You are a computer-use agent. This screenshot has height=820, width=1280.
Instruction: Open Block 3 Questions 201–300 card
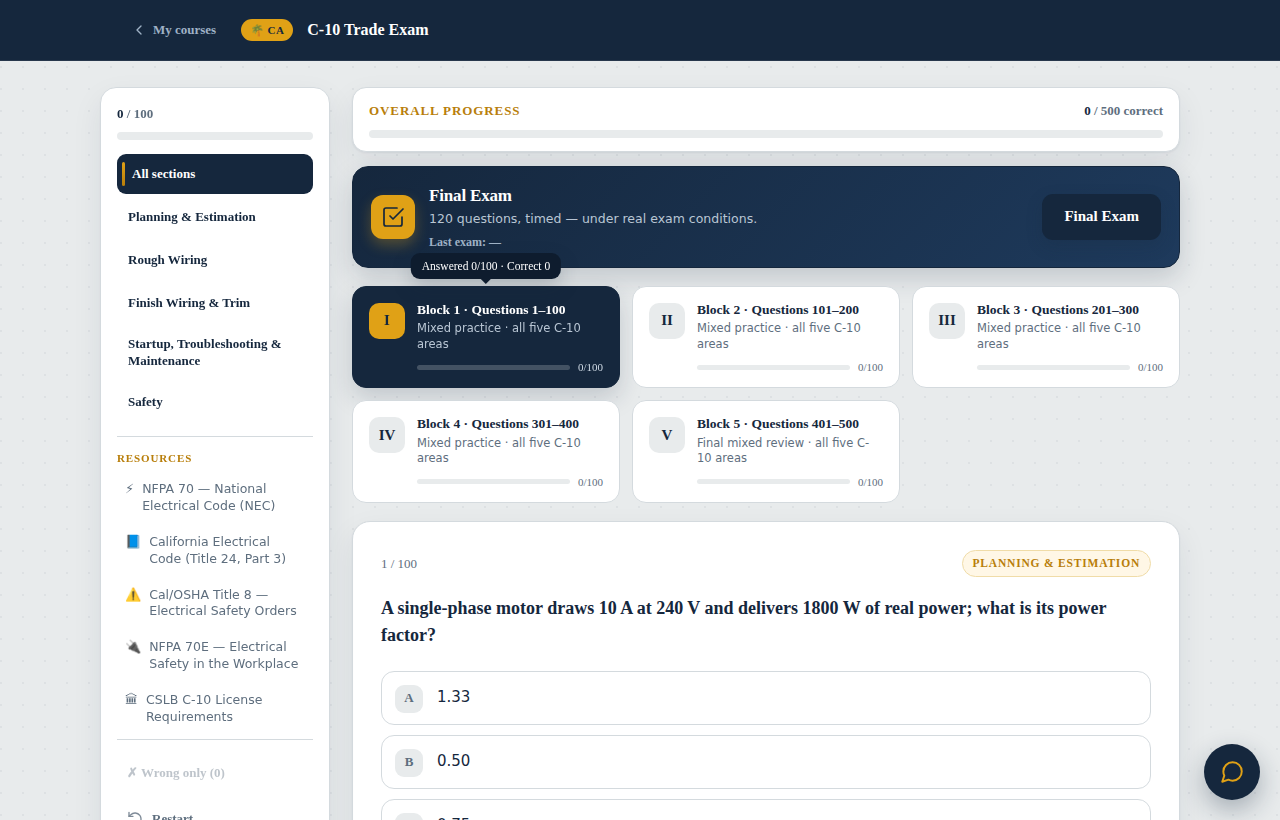pyautogui.click(x=1046, y=337)
